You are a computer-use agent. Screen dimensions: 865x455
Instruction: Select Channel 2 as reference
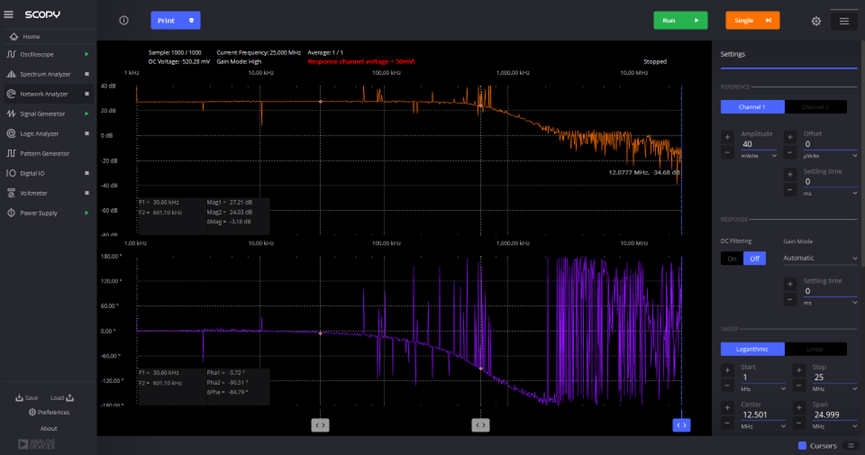pyautogui.click(x=815, y=107)
